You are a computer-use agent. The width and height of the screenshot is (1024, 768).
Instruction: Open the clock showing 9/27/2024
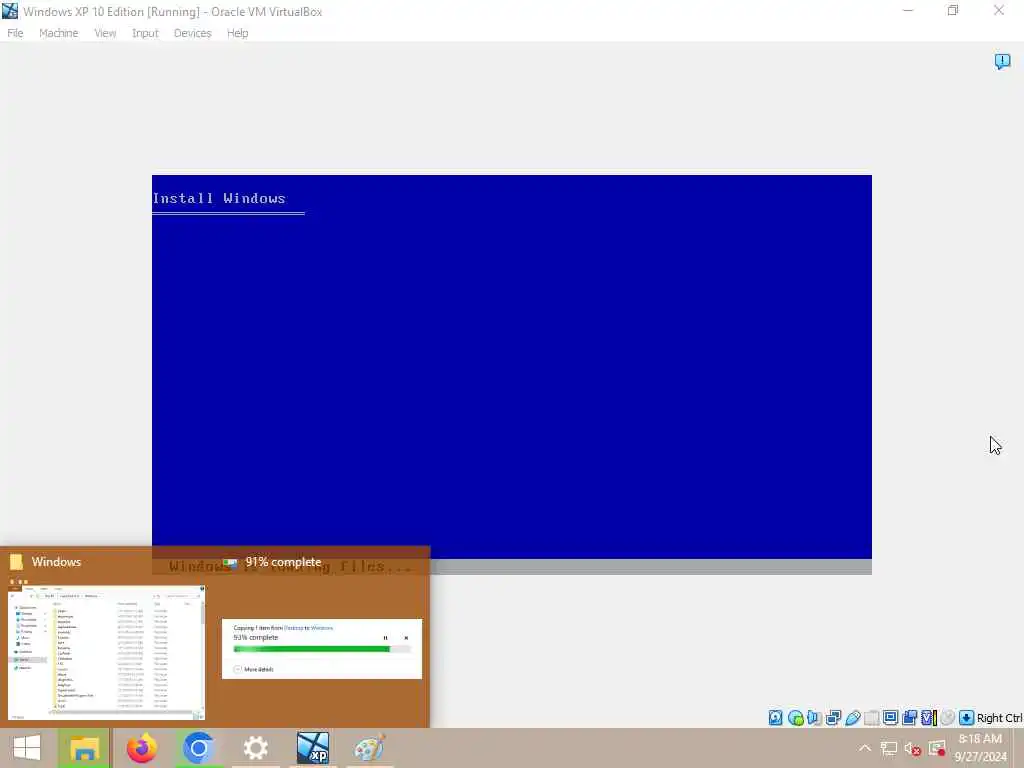coord(980,748)
